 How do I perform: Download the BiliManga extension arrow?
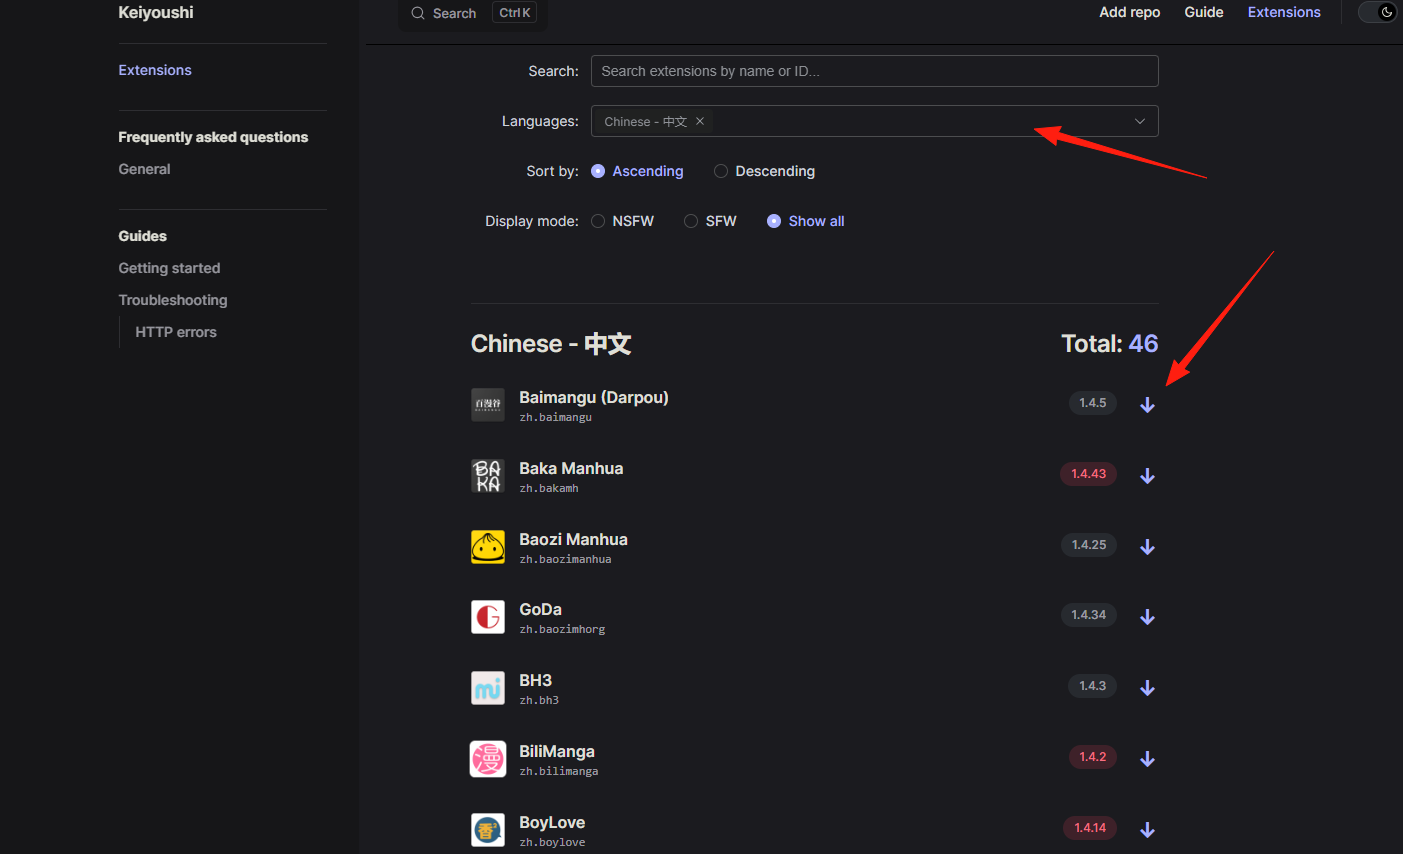click(1147, 759)
